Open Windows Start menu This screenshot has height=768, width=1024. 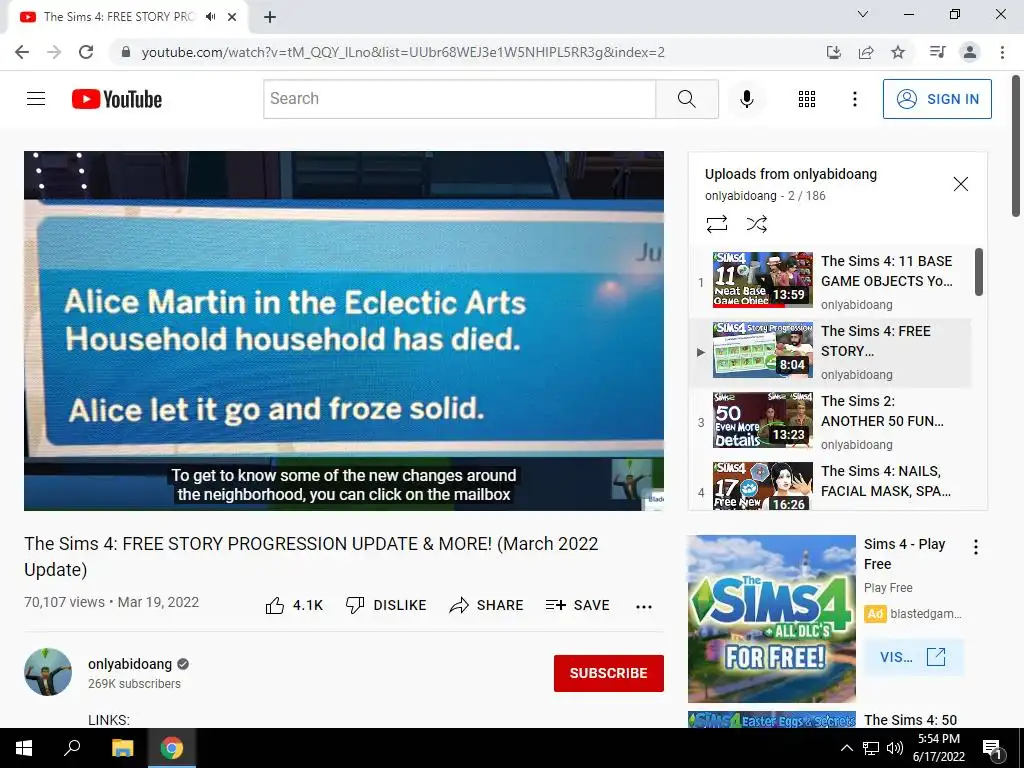(x=24, y=748)
